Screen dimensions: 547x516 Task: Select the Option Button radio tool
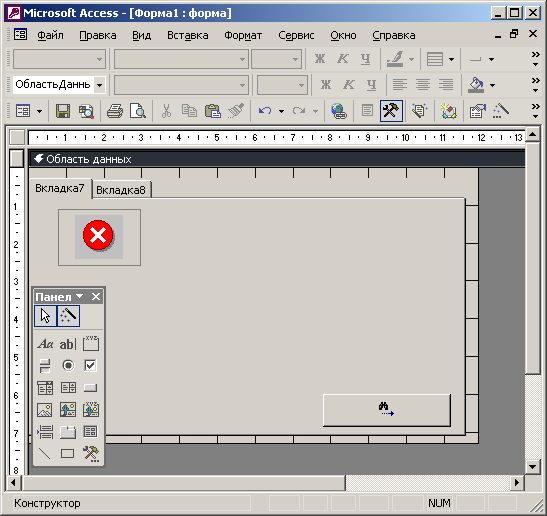pos(68,366)
